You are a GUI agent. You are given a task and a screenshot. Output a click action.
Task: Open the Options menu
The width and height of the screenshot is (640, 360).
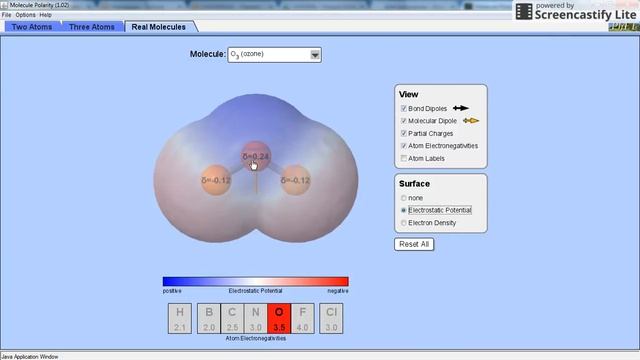[x=25, y=15]
